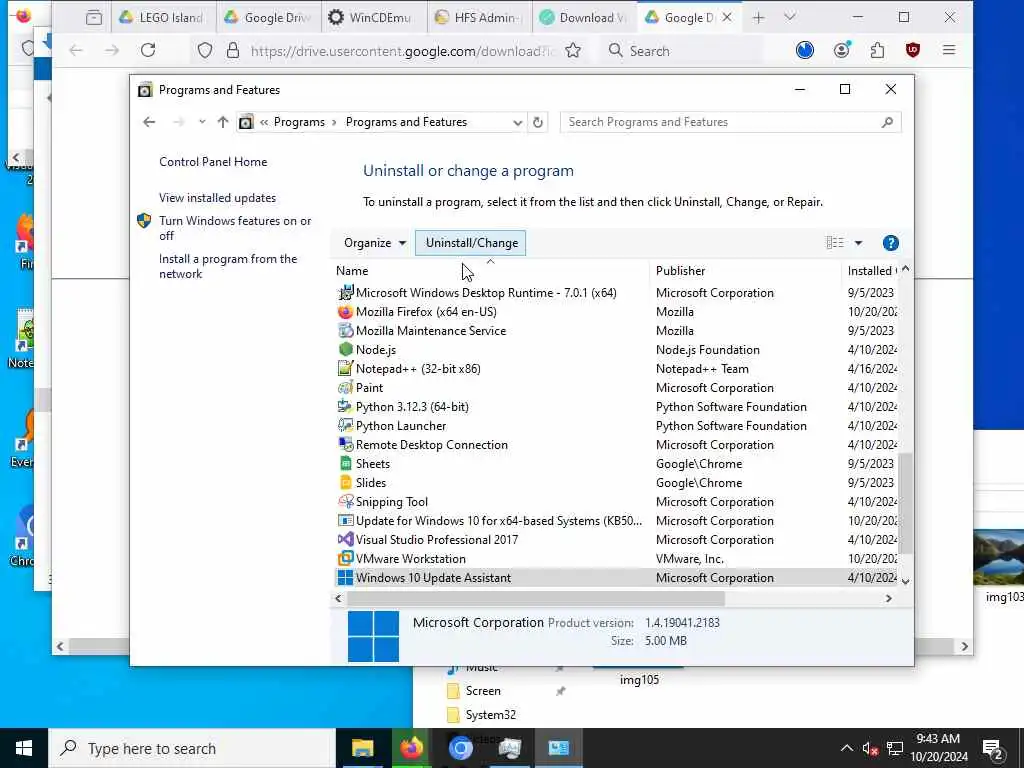Open the notification center icon
Screen dimensions: 1024x768
[992, 749]
